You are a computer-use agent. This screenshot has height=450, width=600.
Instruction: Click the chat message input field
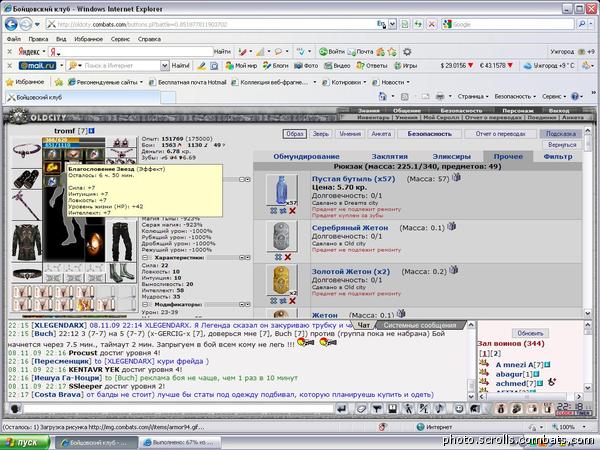coord(178,409)
